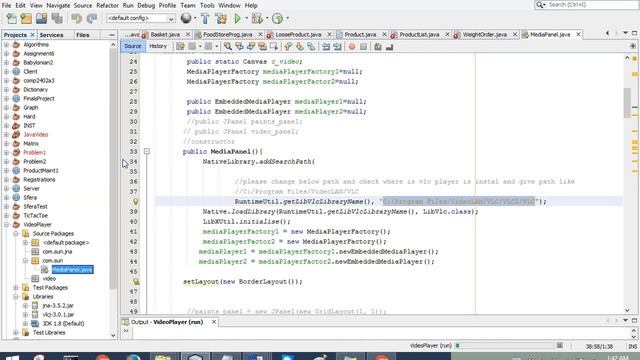Click the Find Next Occurrence icon
The image size is (640, 360).
[x=251, y=47]
